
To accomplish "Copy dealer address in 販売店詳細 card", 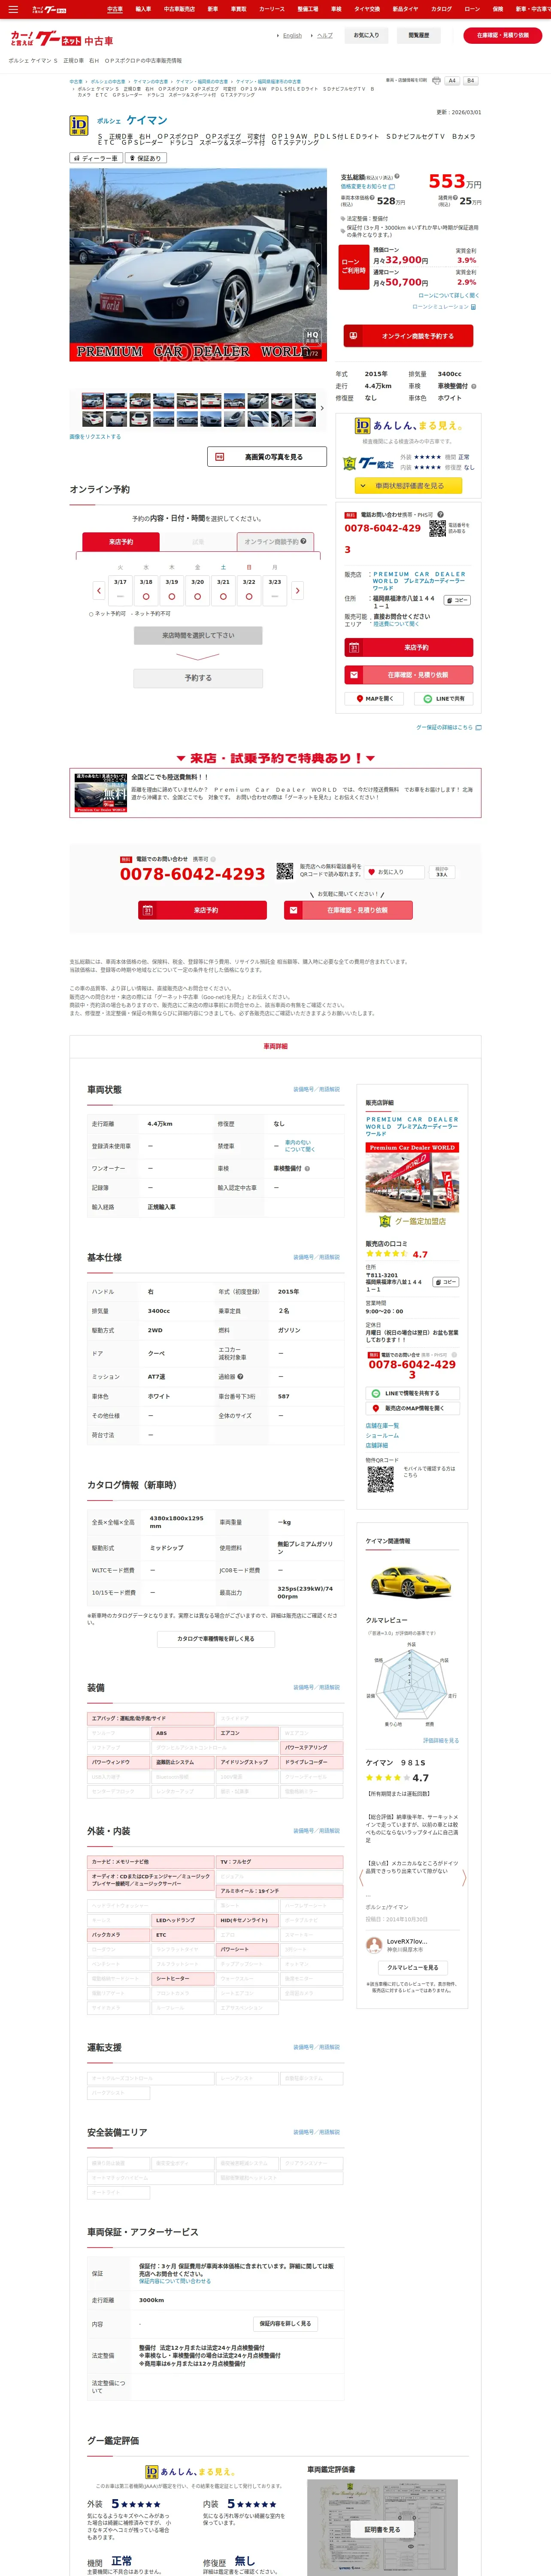I will pyautogui.click(x=446, y=1282).
